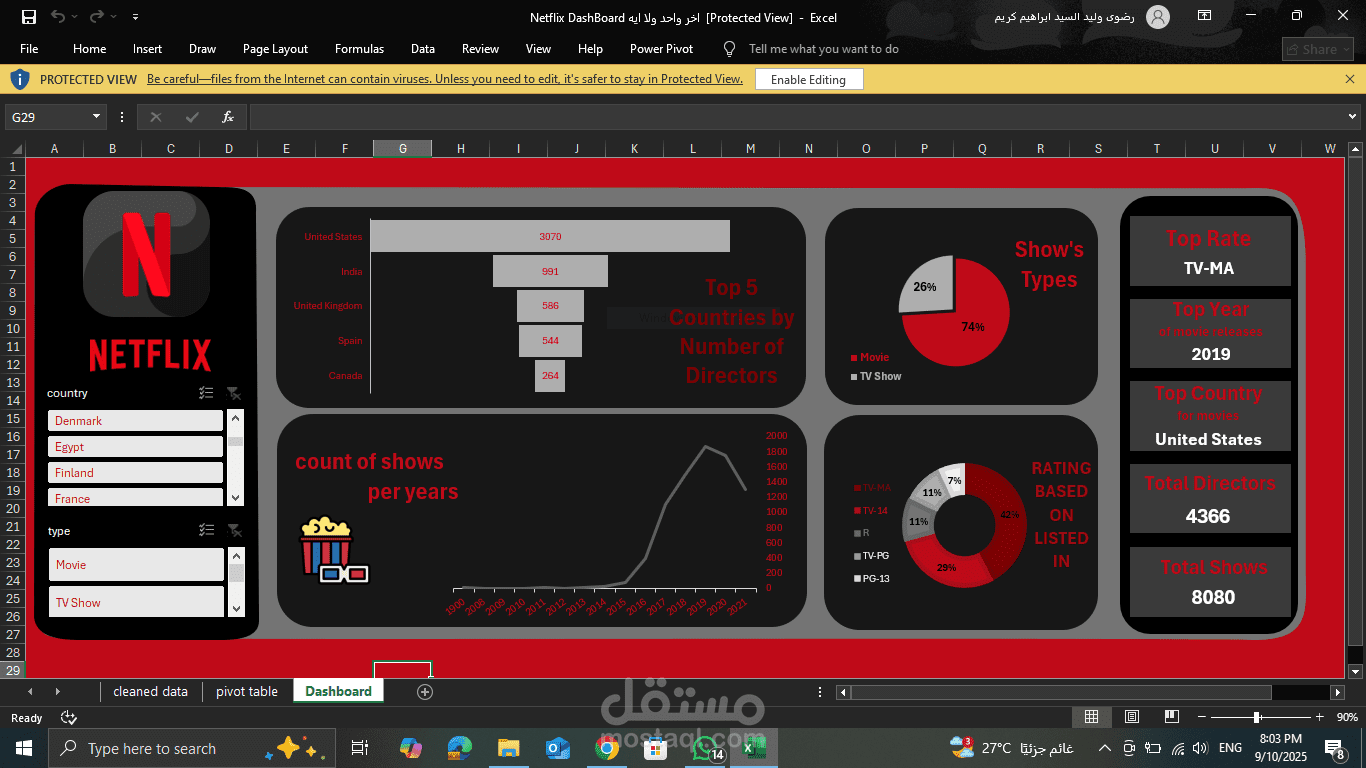The height and width of the screenshot is (768, 1366).
Task: Add a new sheet with the plus button
Action: [x=425, y=691]
